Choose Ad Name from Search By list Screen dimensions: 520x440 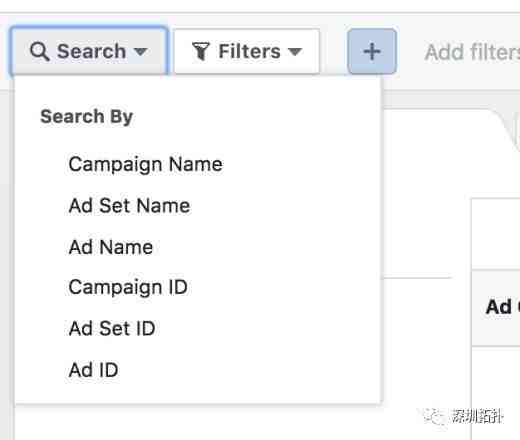(111, 247)
